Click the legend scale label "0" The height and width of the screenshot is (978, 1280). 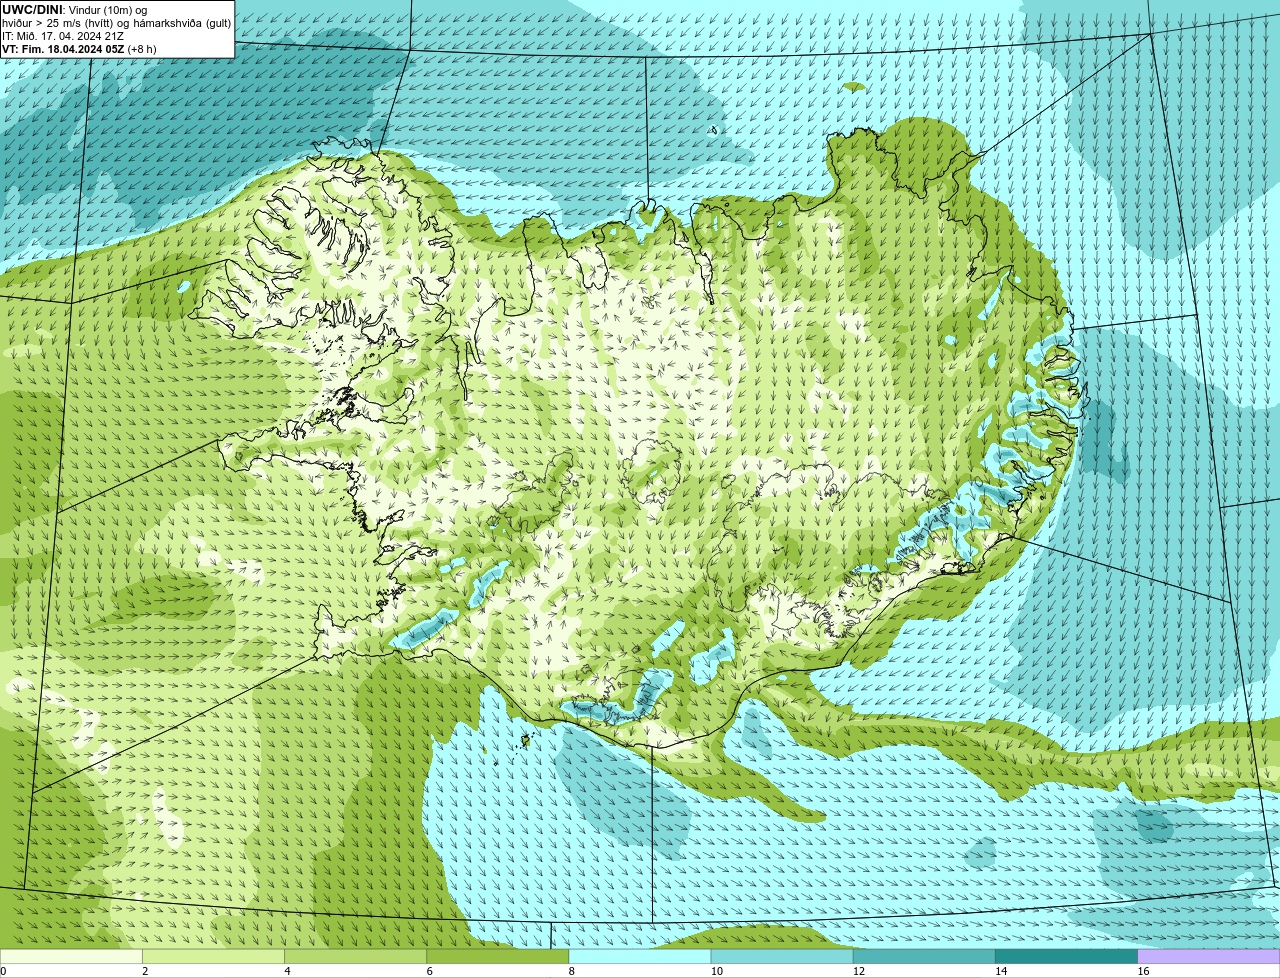3,971
